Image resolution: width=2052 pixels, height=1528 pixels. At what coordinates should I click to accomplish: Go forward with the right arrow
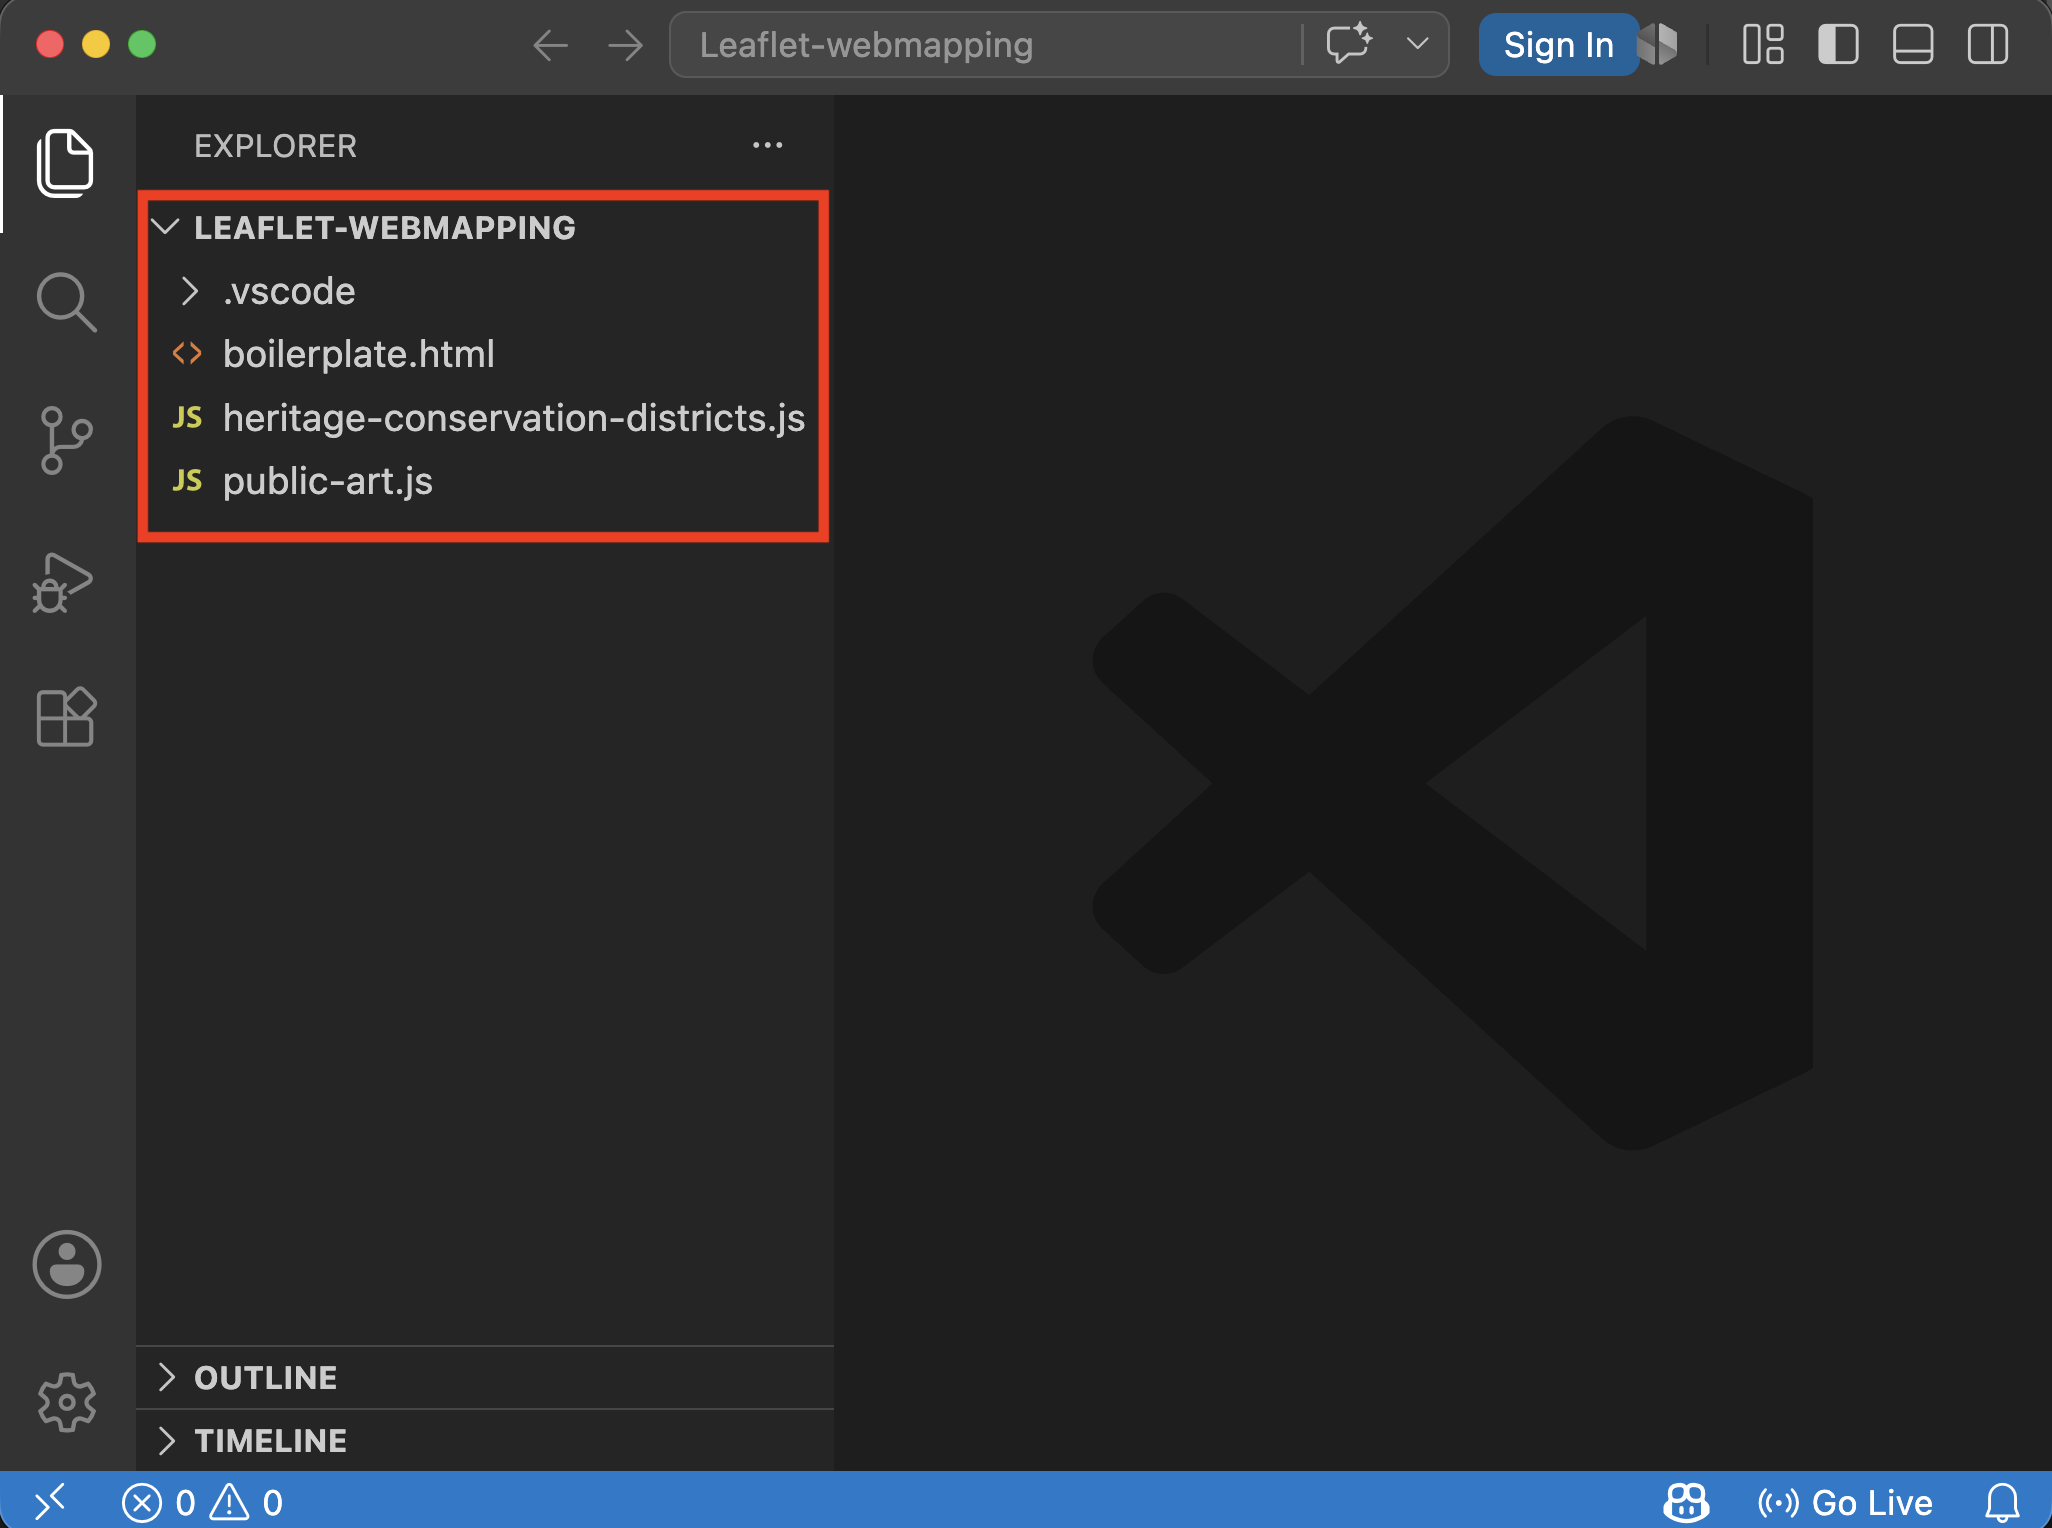[626, 45]
